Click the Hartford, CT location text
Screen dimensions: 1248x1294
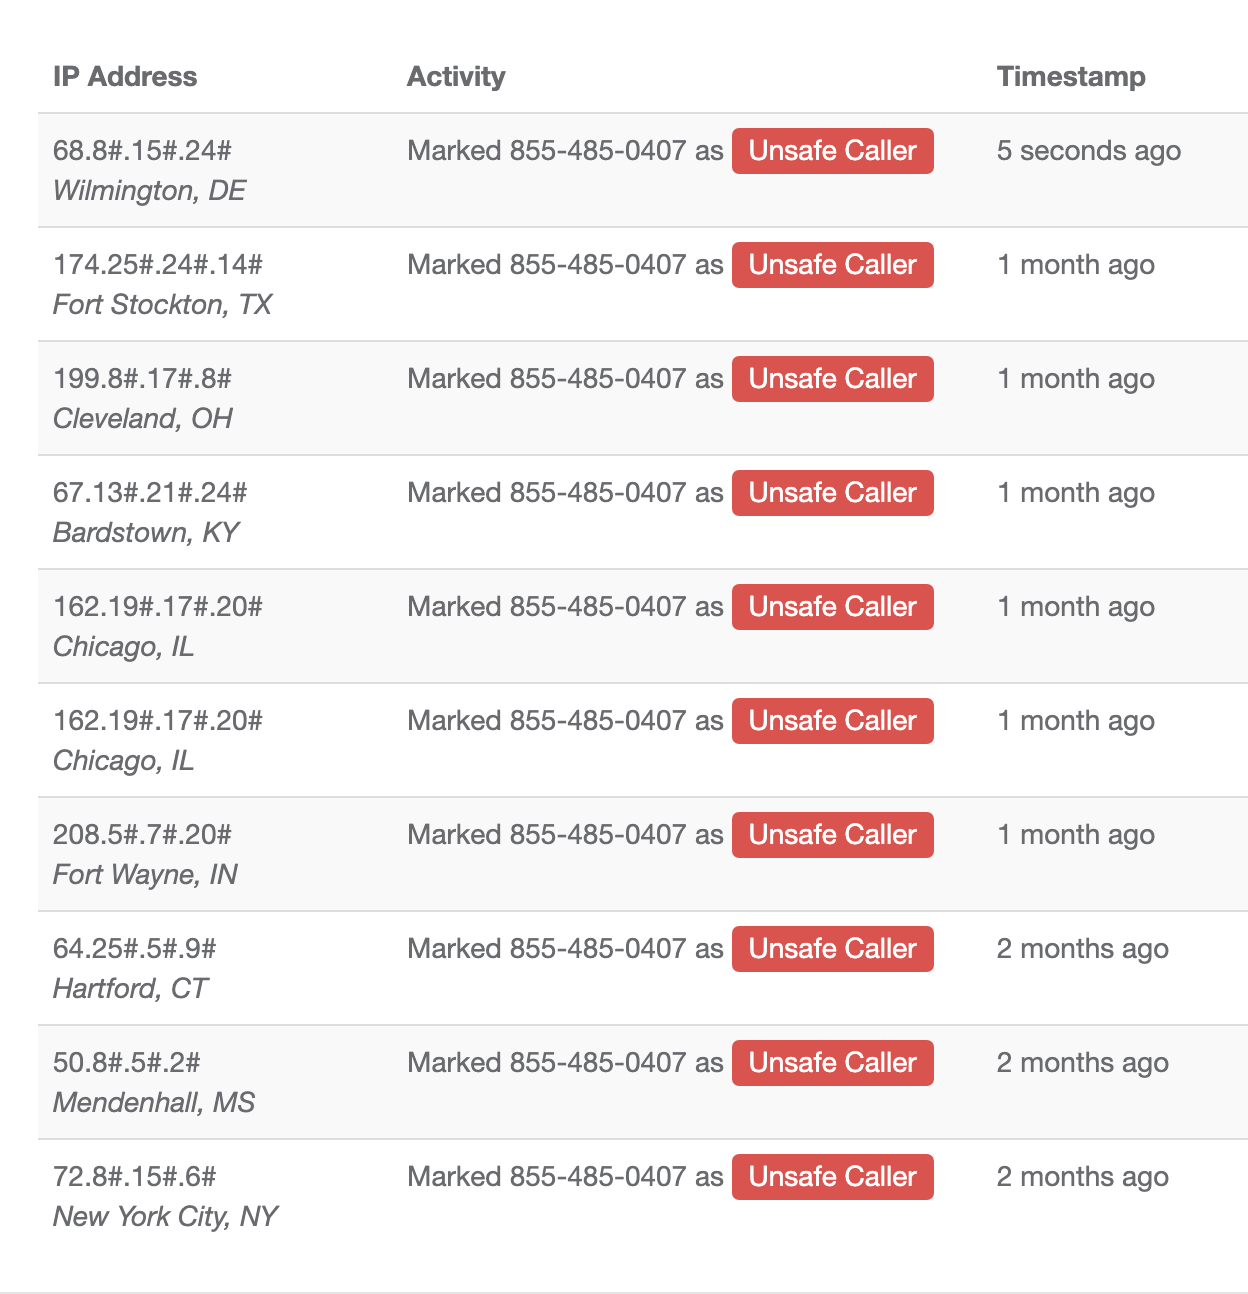130,988
